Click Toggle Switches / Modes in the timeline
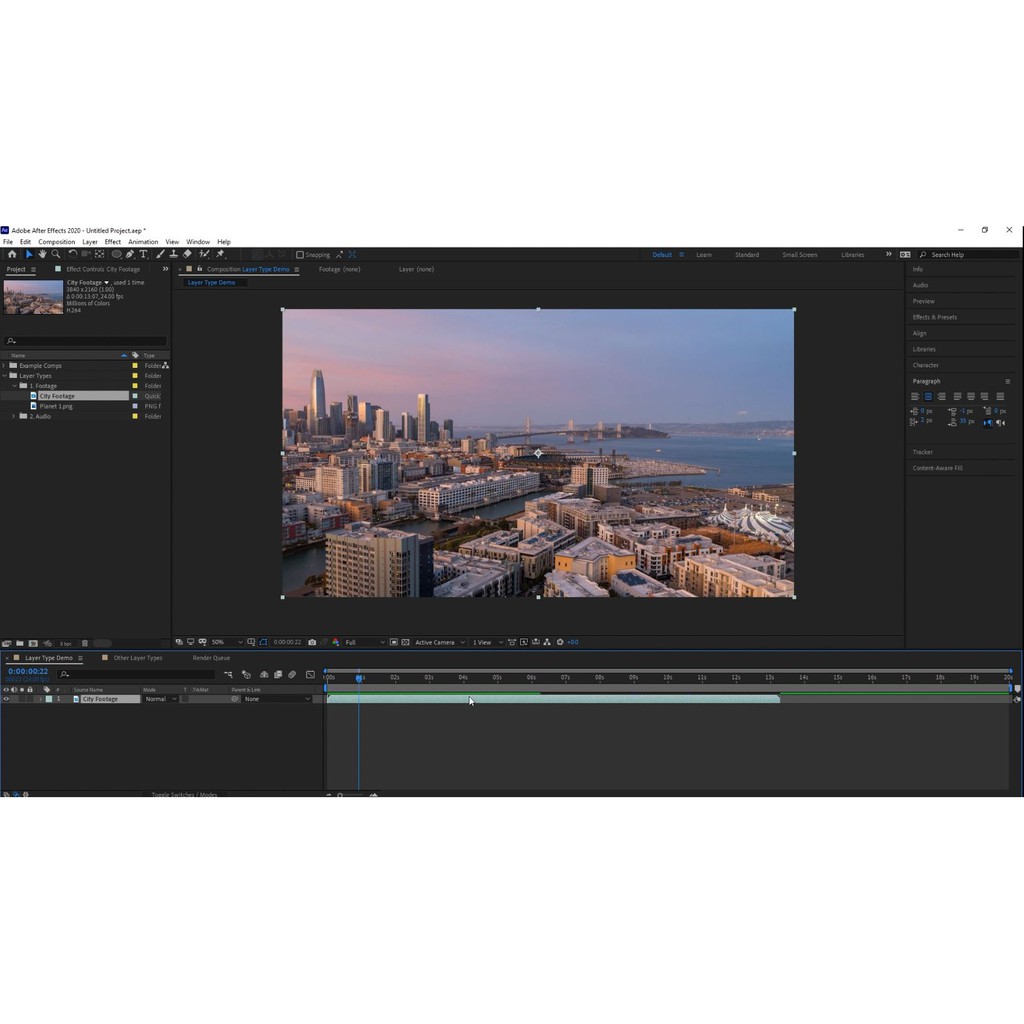The image size is (1024, 1024). (x=184, y=794)
